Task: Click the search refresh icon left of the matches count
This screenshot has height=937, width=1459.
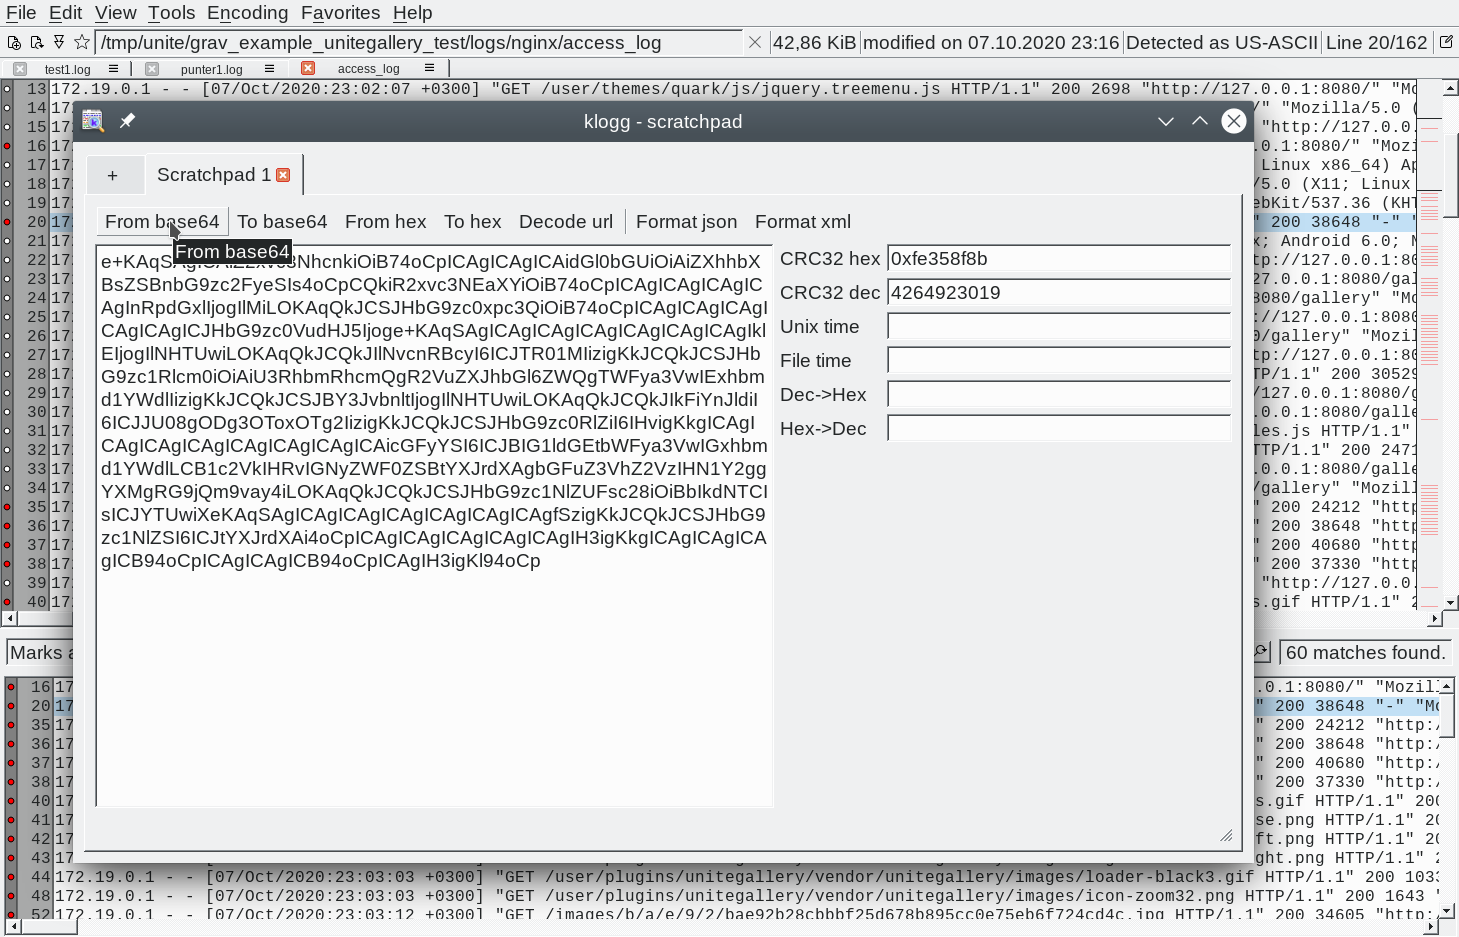Action: [1261, 652]
